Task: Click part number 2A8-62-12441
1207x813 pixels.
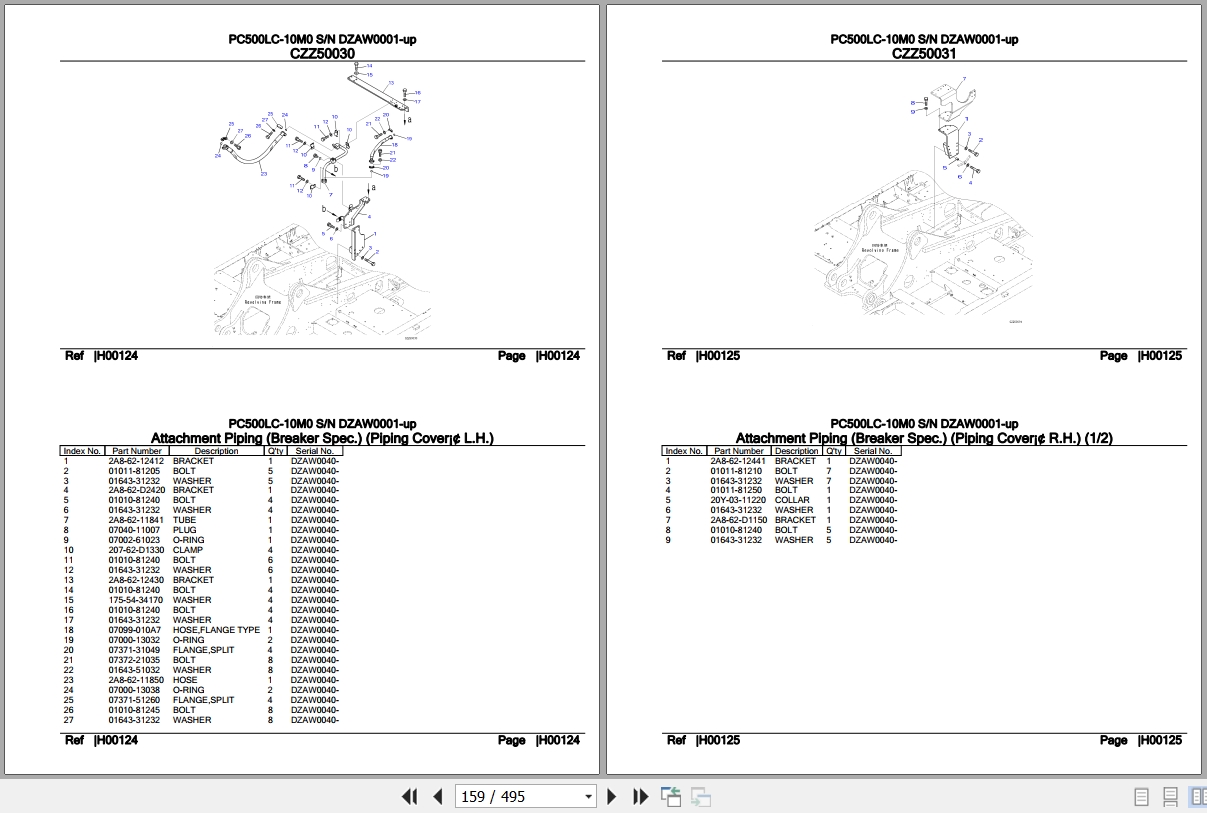Action: click(x=738, y=461)
